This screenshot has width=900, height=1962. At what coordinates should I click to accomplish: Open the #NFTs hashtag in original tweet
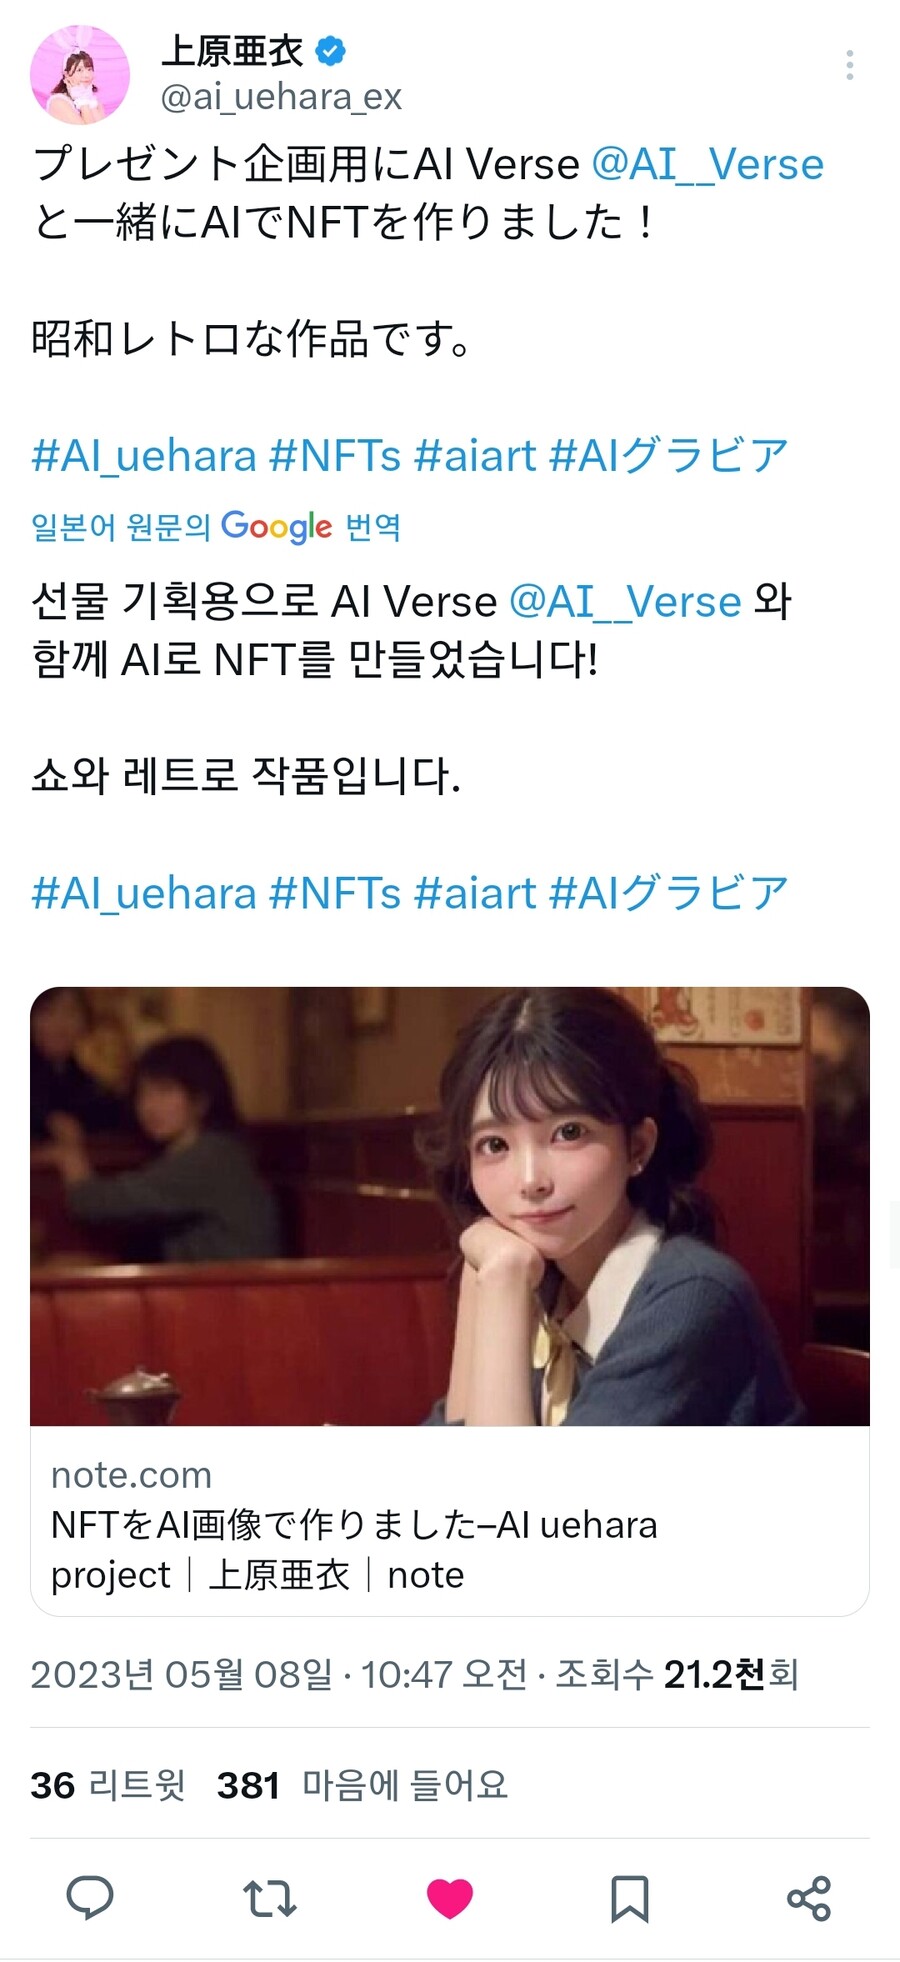click(x=335, y=456)
